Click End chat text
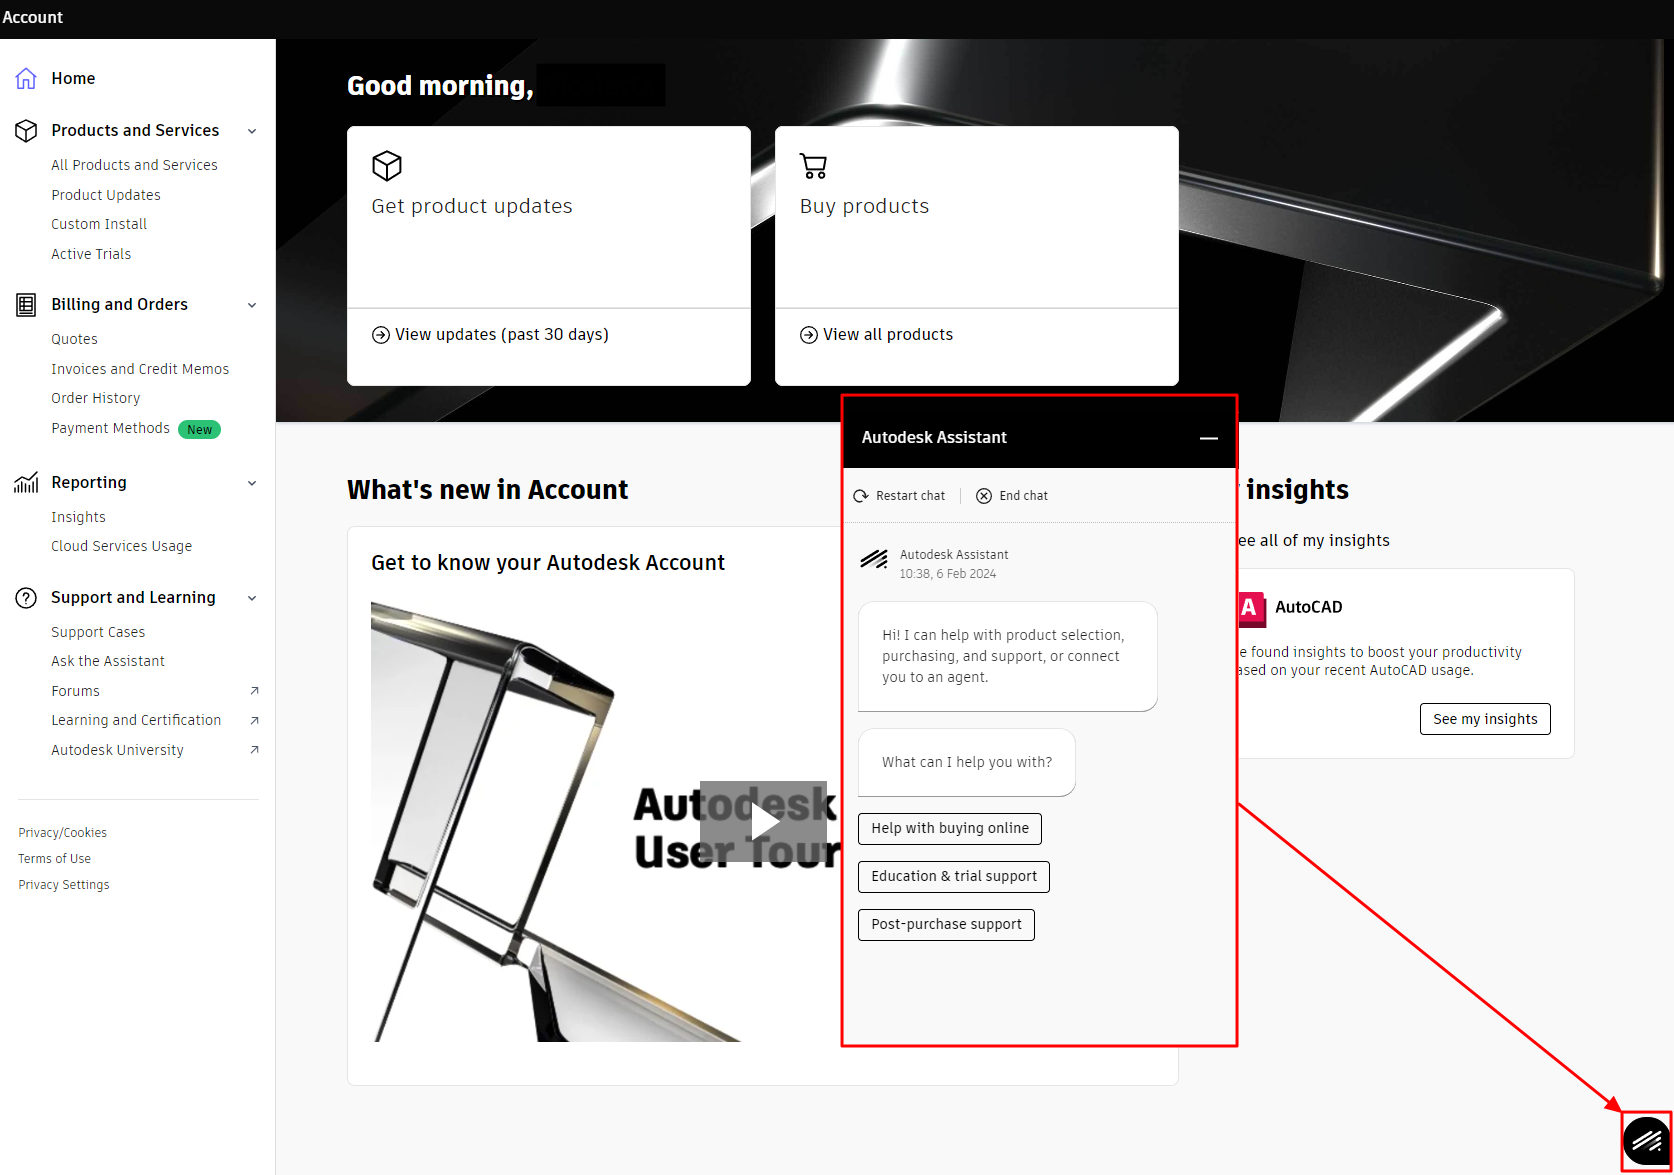The height and width of the screenshot is (1175, 1674). coord(1023,496)
